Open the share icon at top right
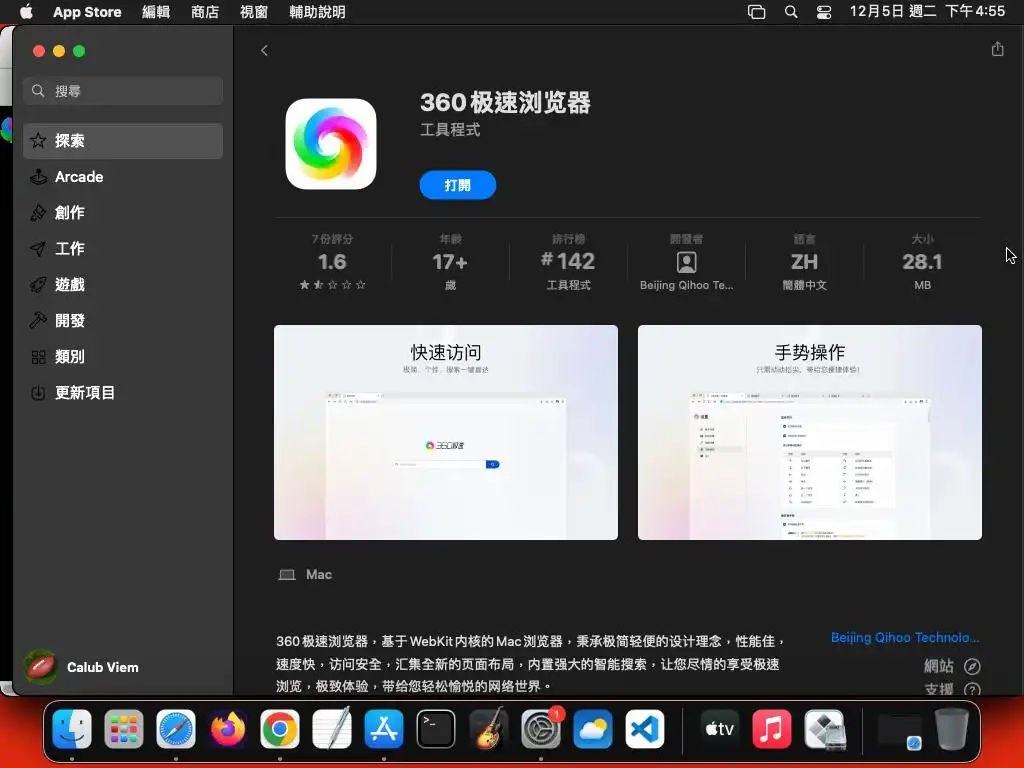This screenshot has height=768, width=1024. tap(997, 49)
